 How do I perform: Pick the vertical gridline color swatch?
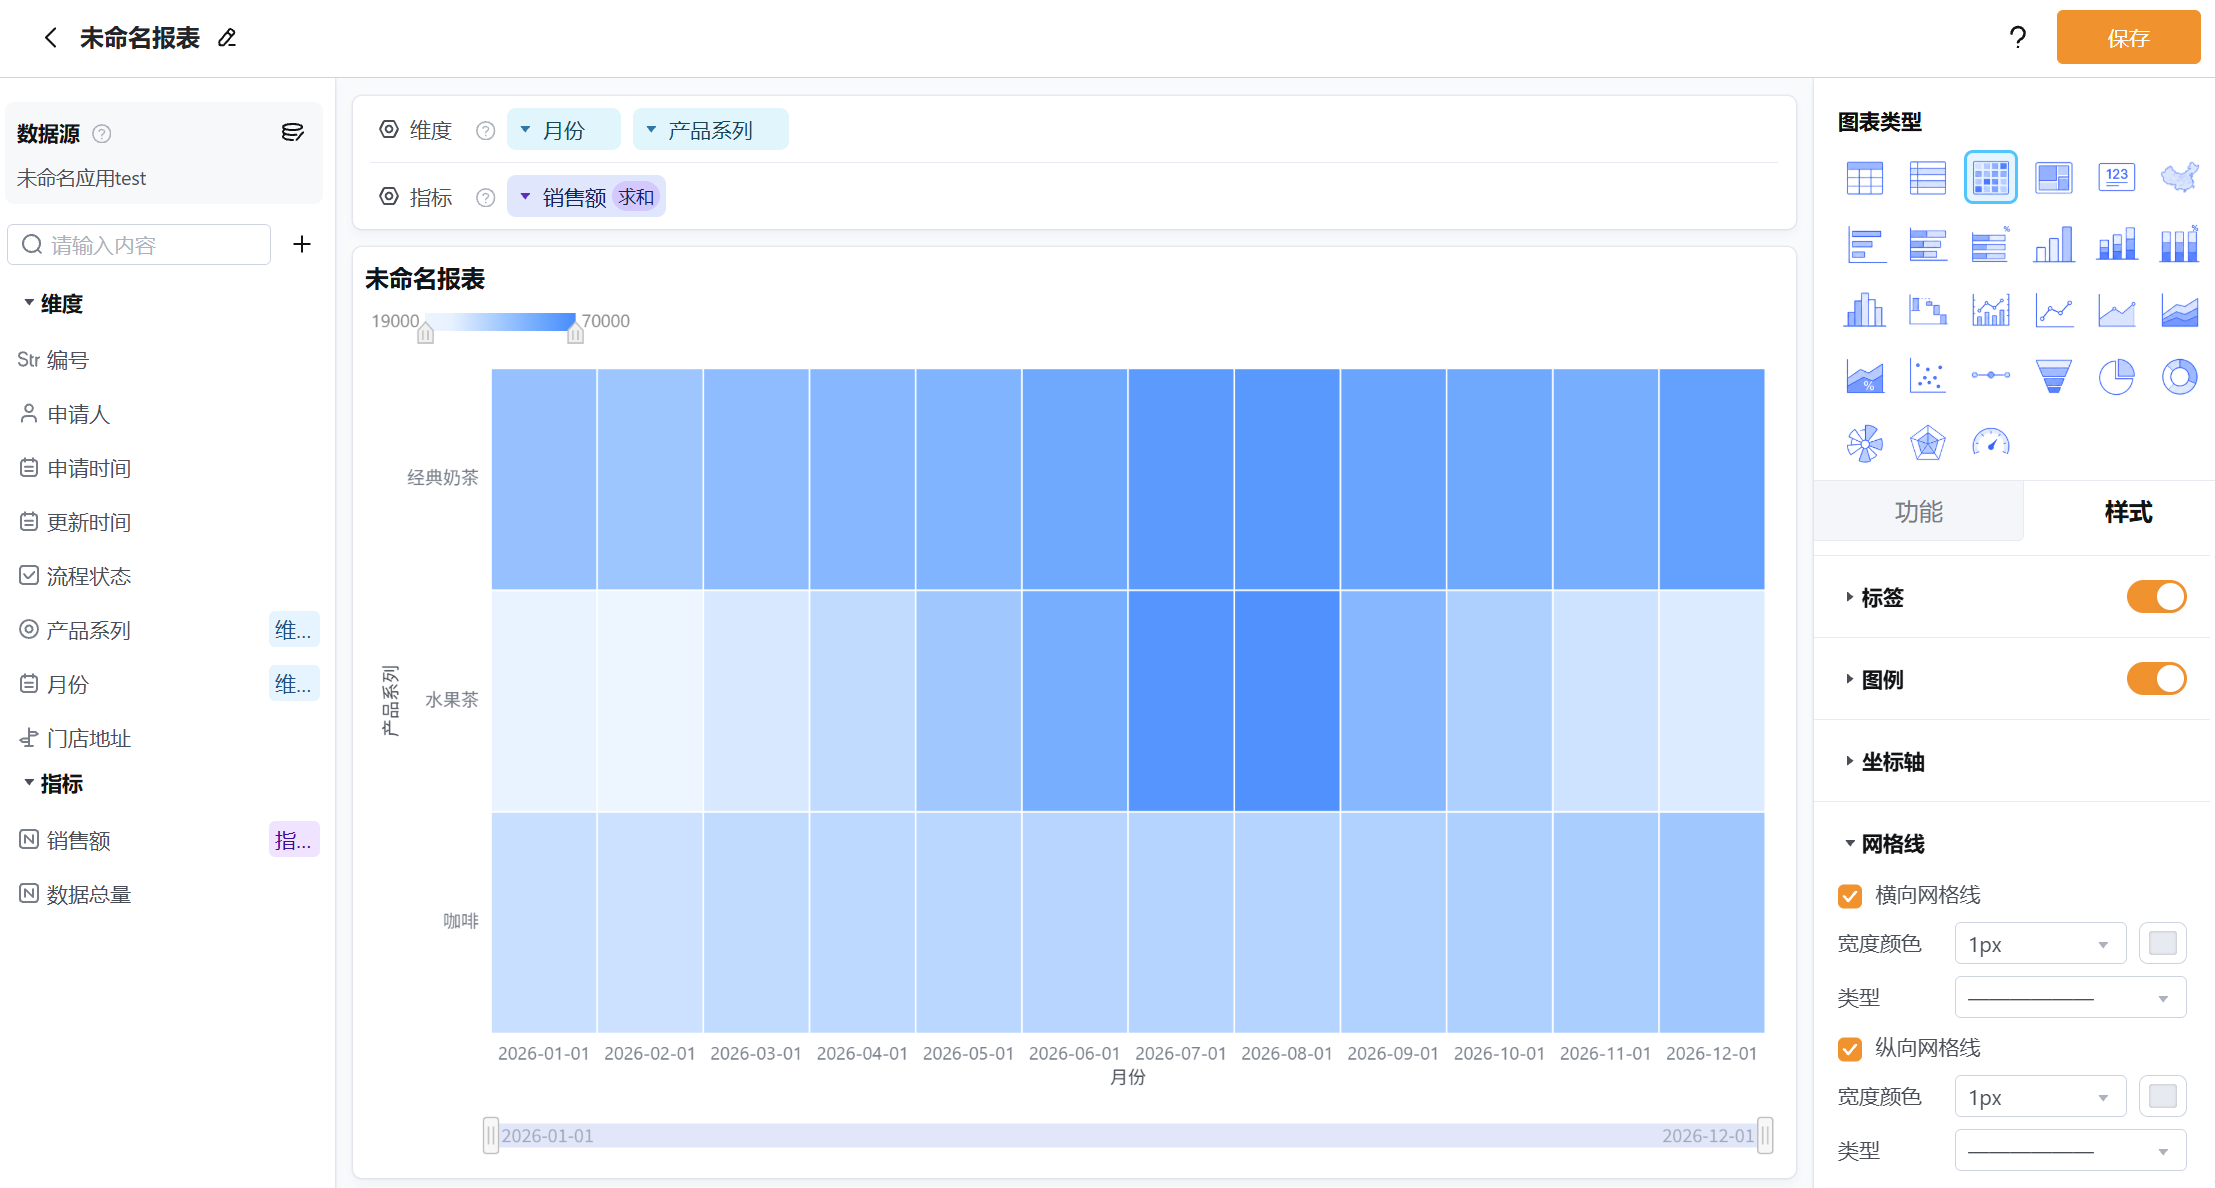(2162, 1097)
